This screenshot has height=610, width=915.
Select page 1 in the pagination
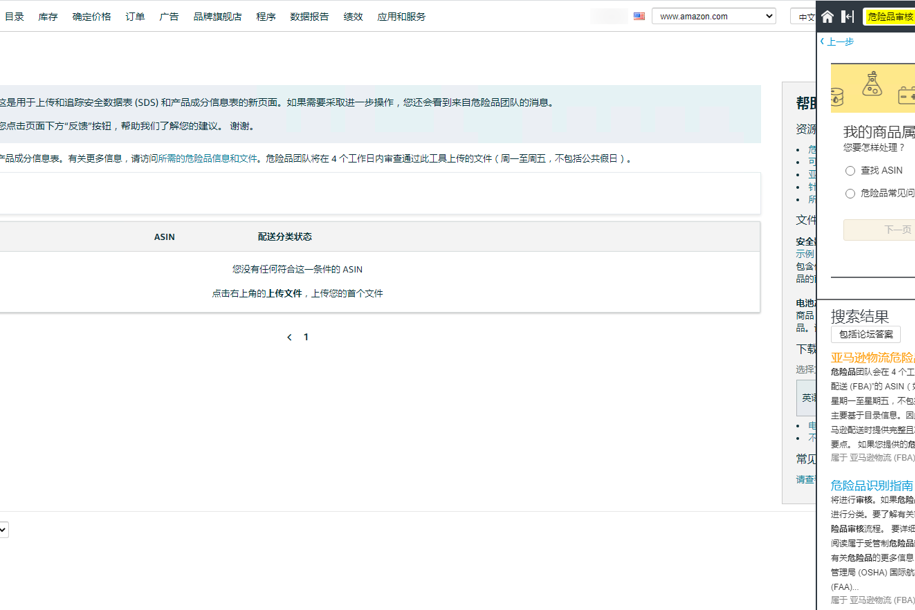pos(306,337)
